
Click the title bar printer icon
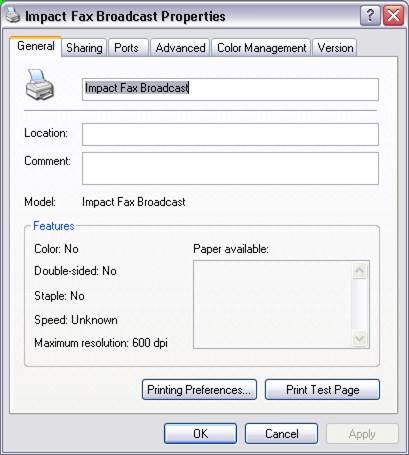tap(12, 15)
